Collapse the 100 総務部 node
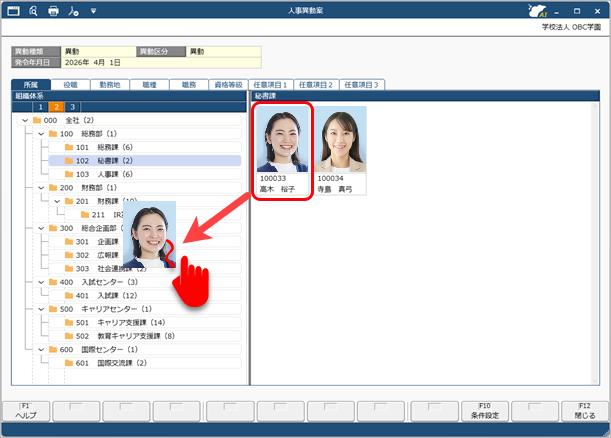 pos(41,134)
